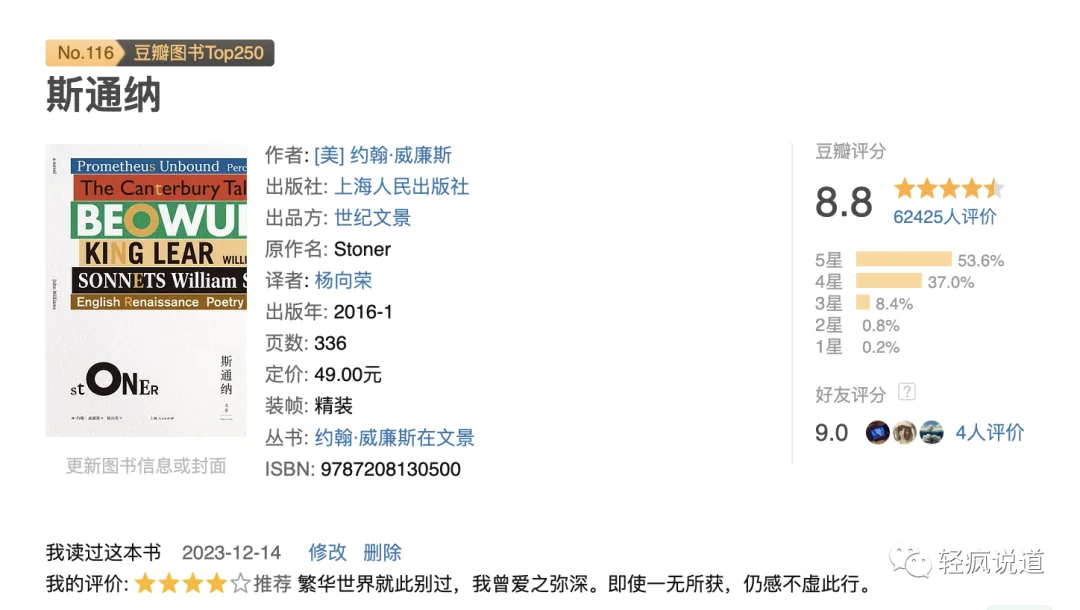Open the first friend avatar with blue image

point(878,432)
